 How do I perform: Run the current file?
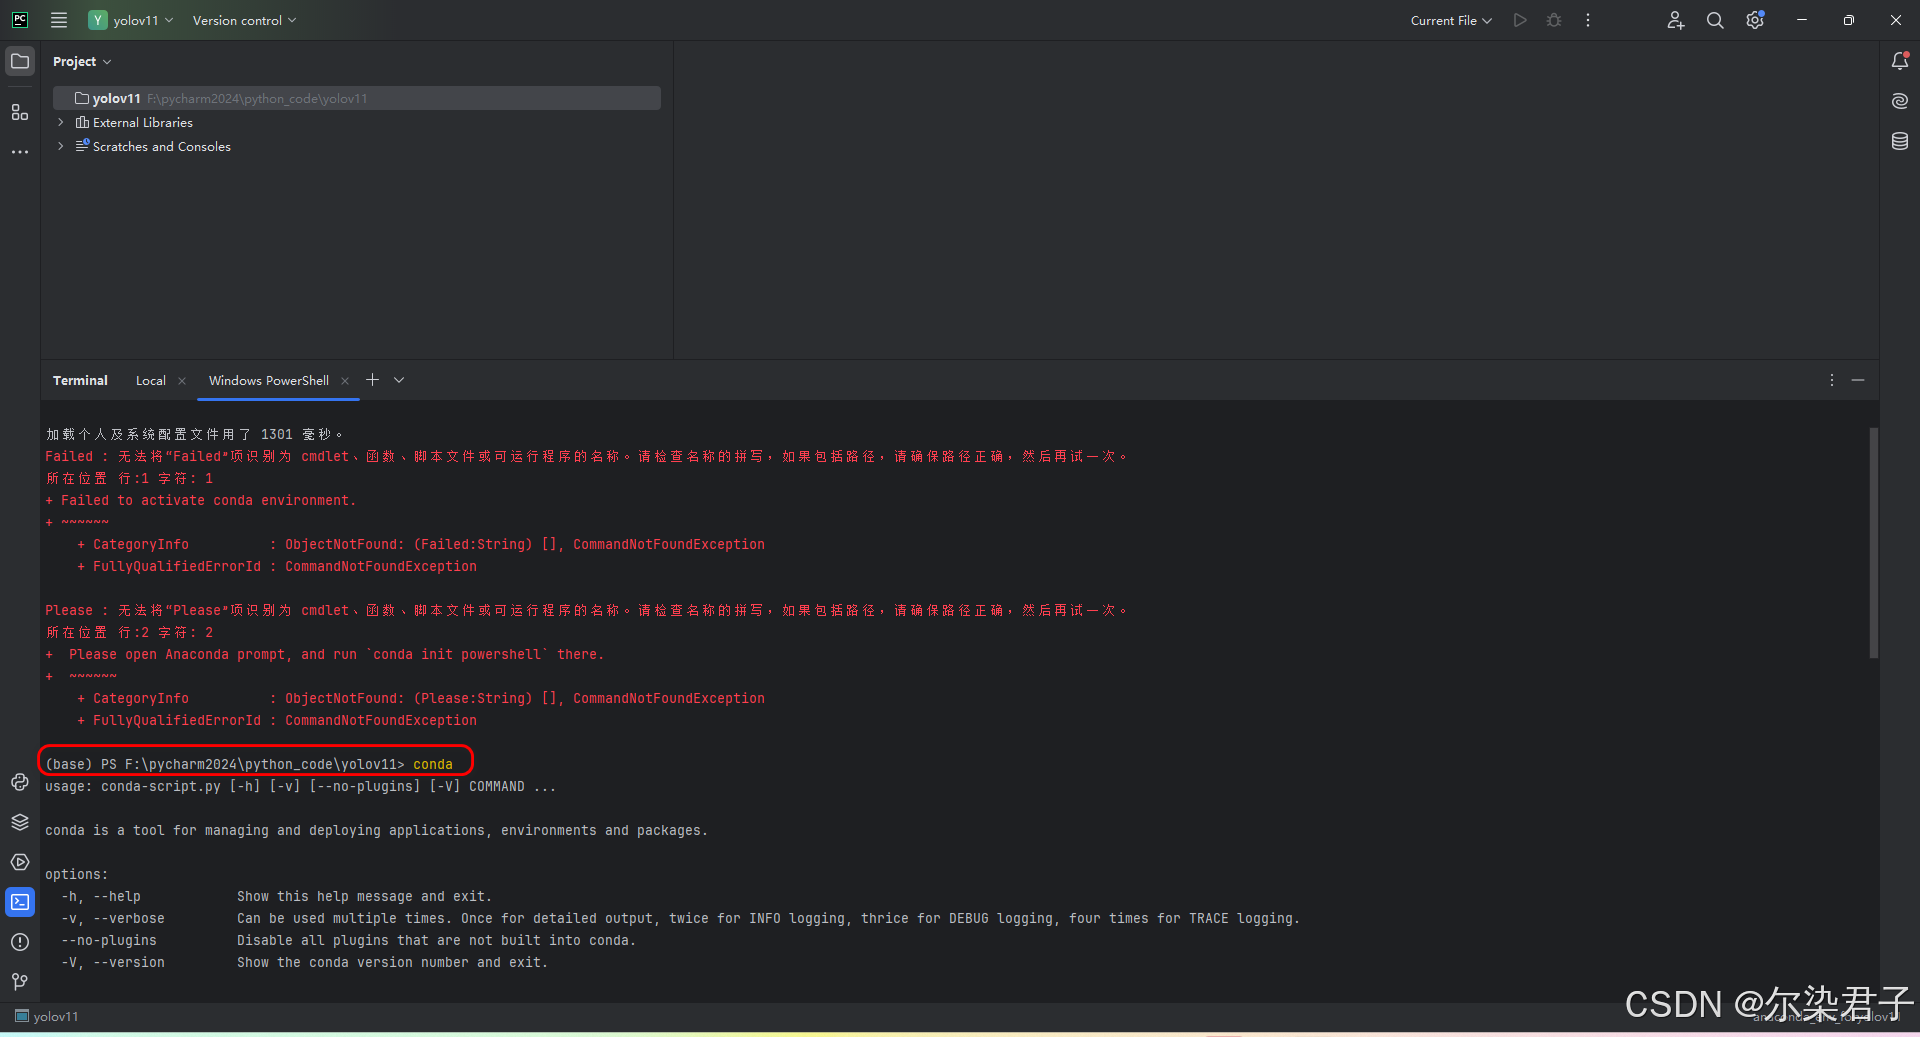click(x=1520, y=20)
